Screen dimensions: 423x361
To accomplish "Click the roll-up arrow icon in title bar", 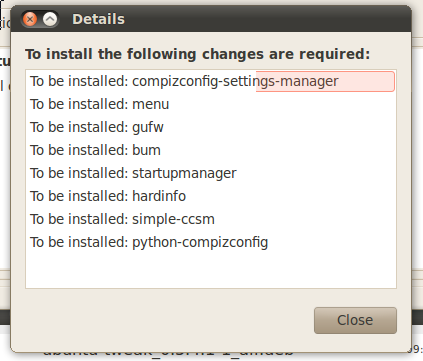I will pos(50,19).
